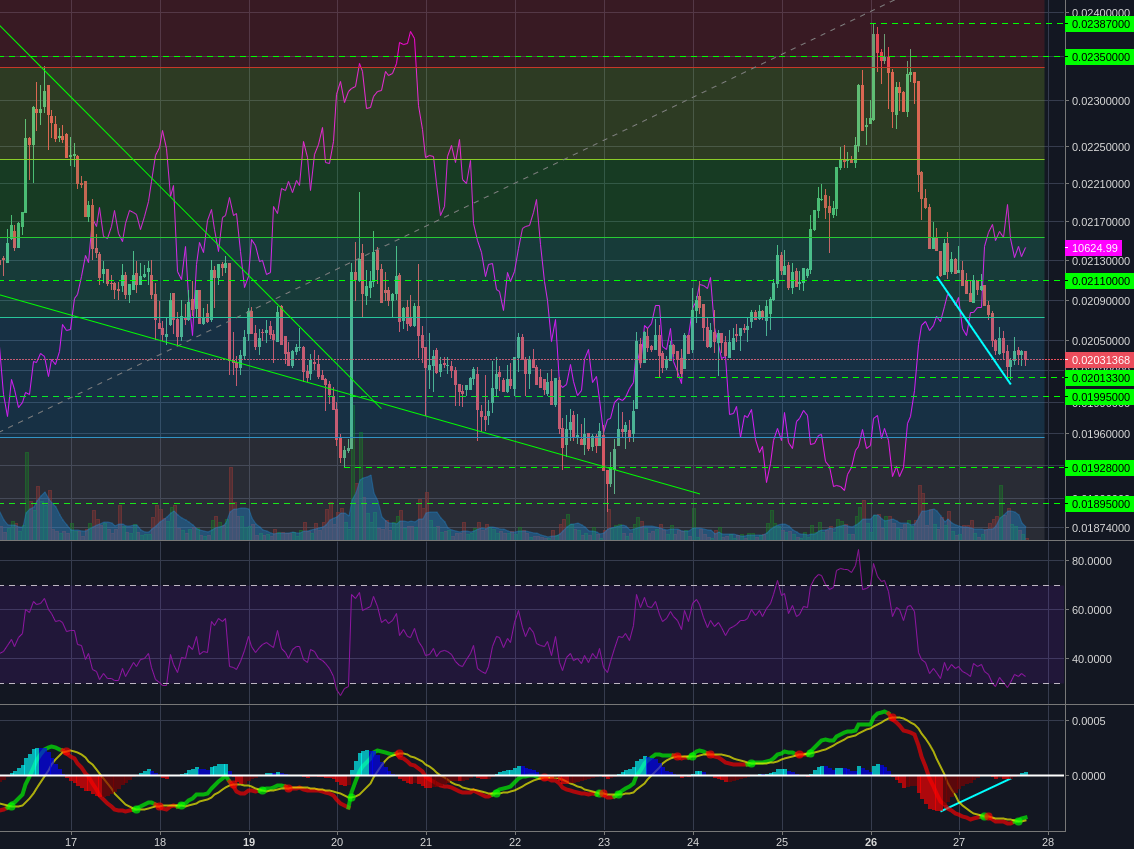Click the 0.02250000 price axis value

coord(1100,147)
